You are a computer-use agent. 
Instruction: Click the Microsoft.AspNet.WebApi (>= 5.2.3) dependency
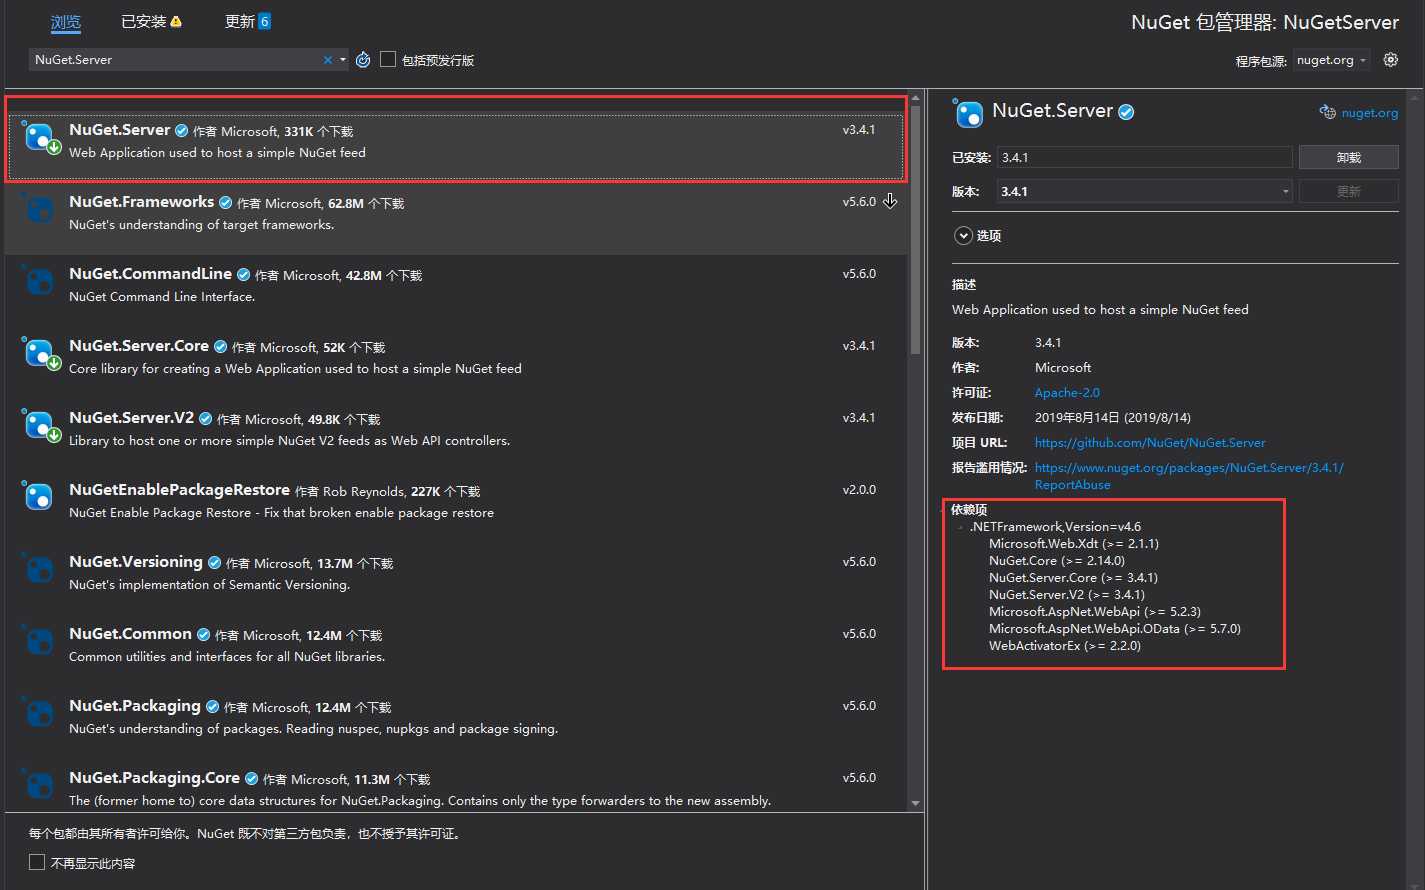point(1095,612)
